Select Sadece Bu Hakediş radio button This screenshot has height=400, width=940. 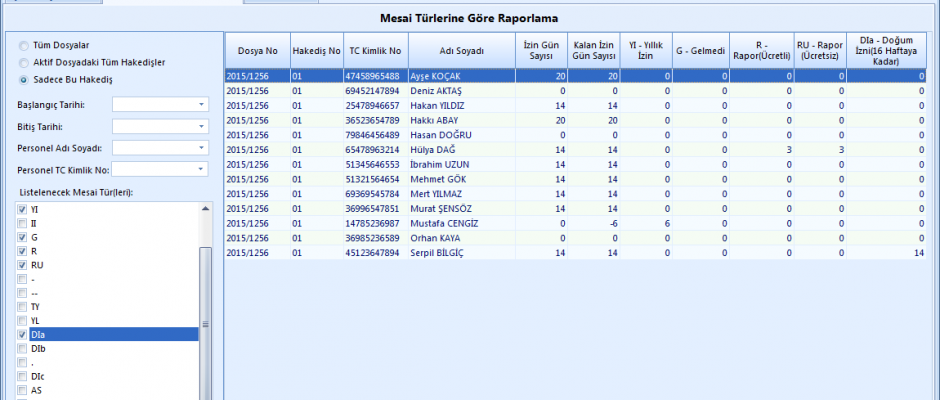coord(24,78)
